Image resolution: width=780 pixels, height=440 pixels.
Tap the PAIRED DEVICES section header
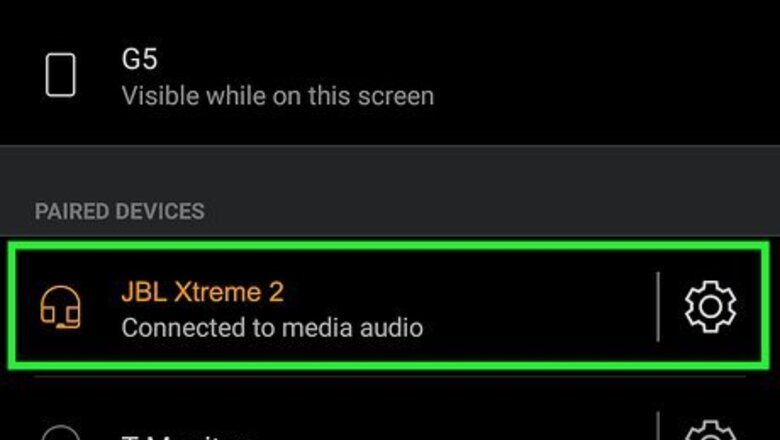[119, 211]
